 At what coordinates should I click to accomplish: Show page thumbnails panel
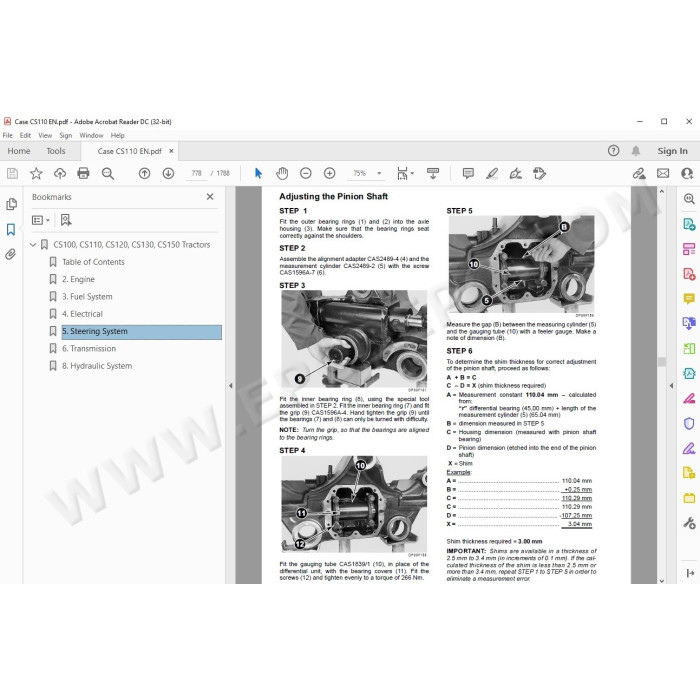pos(11,204)
